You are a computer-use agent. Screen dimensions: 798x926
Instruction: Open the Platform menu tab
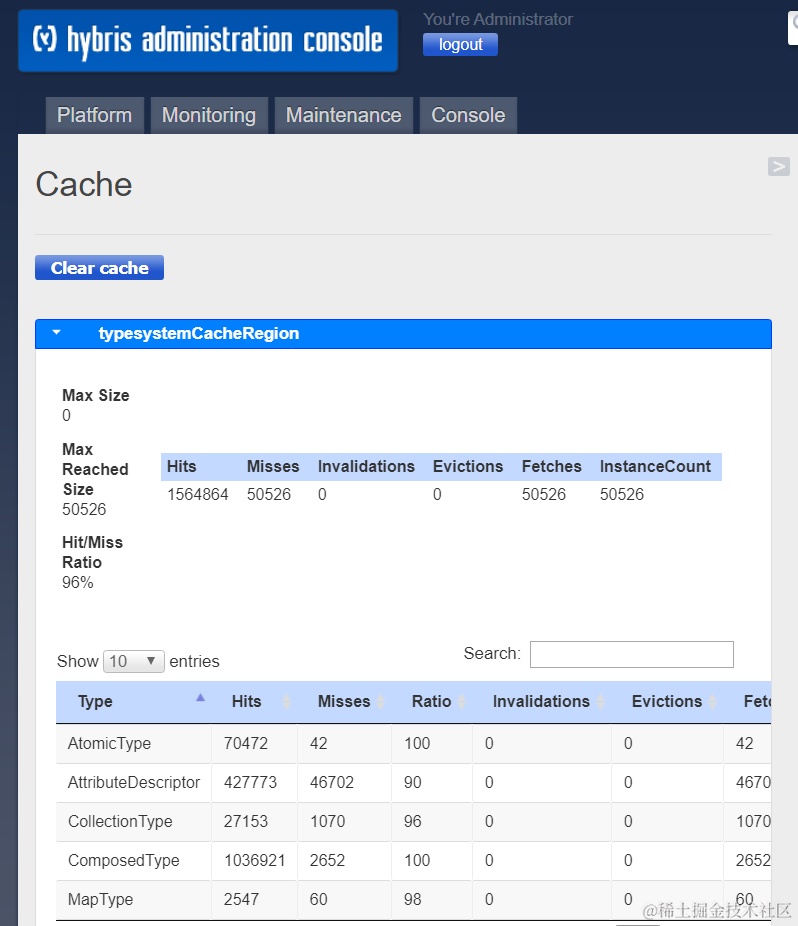[x=95, y=115]
